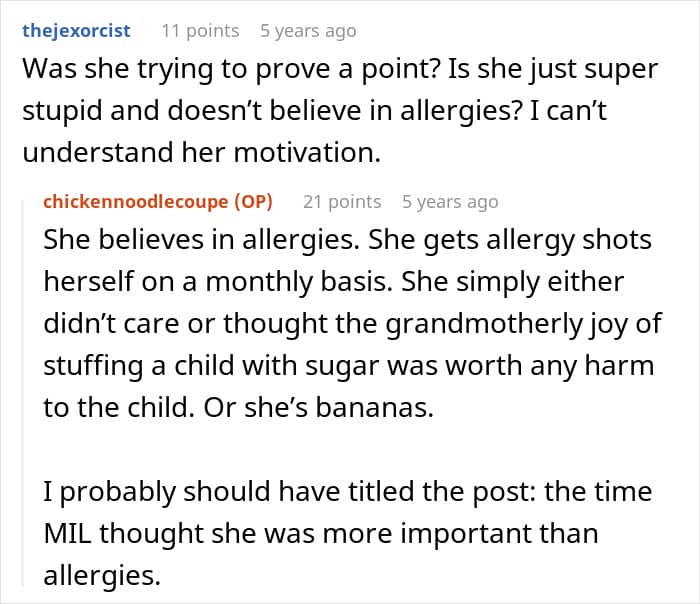Click the "11 points" comment score
Image resolution: width=700 pixels, height=604 pixels.
pos(199,30)
